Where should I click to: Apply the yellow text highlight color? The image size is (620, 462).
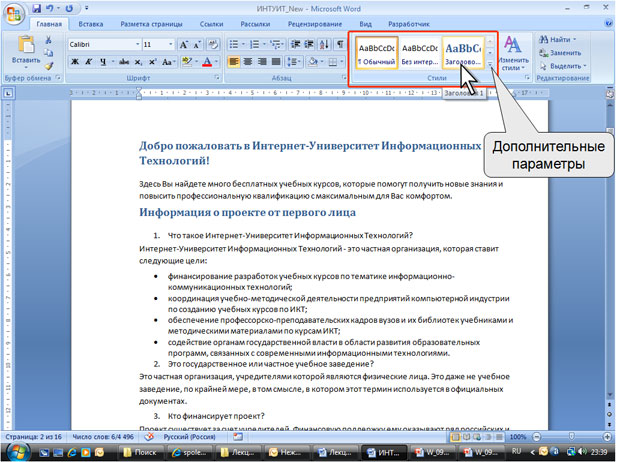[x=186, y=62]
